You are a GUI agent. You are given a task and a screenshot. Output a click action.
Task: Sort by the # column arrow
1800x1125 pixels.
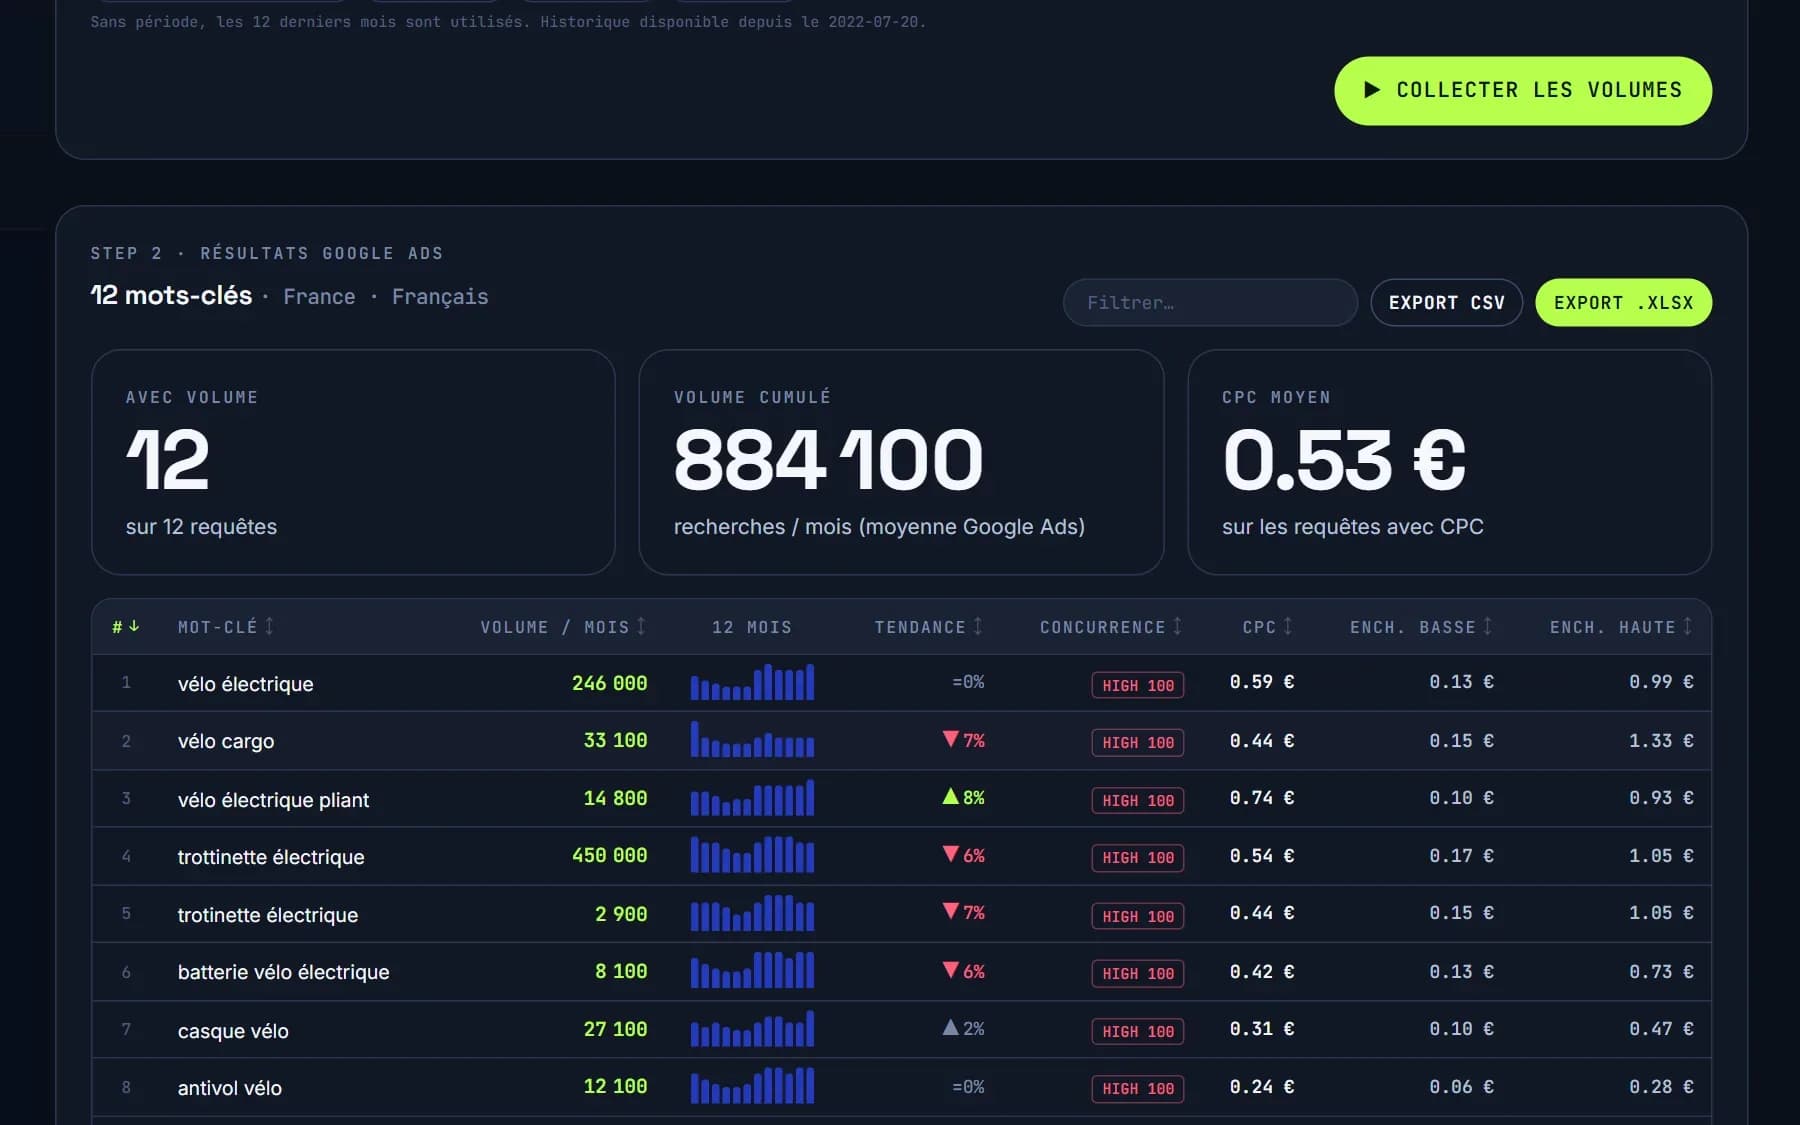pyautogui.click(x=126, y=626)
